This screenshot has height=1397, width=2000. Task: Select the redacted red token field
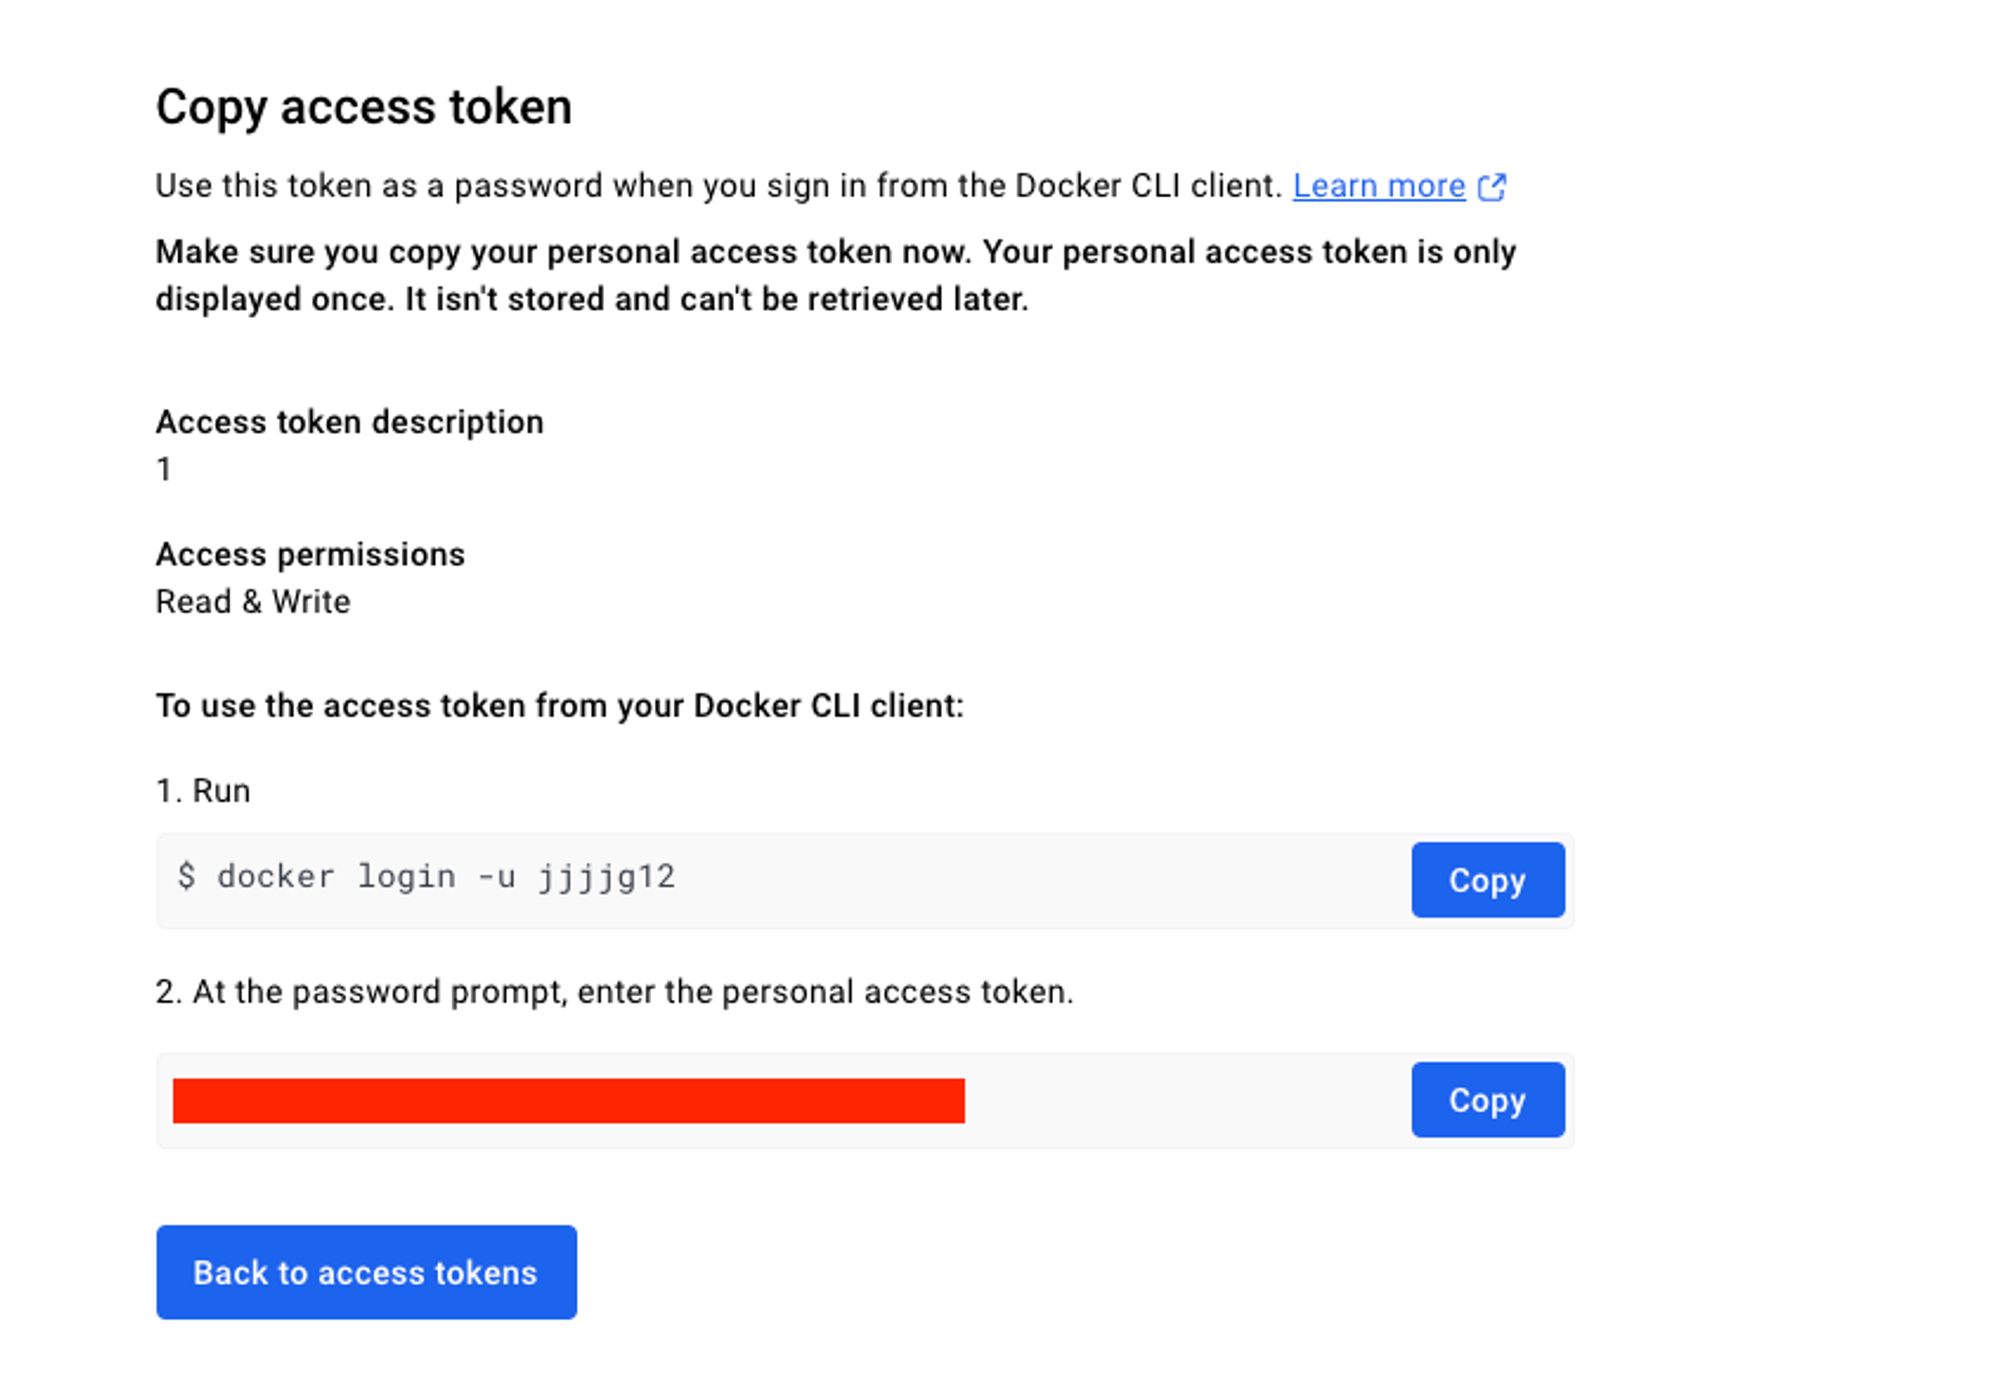point(568,1100)
